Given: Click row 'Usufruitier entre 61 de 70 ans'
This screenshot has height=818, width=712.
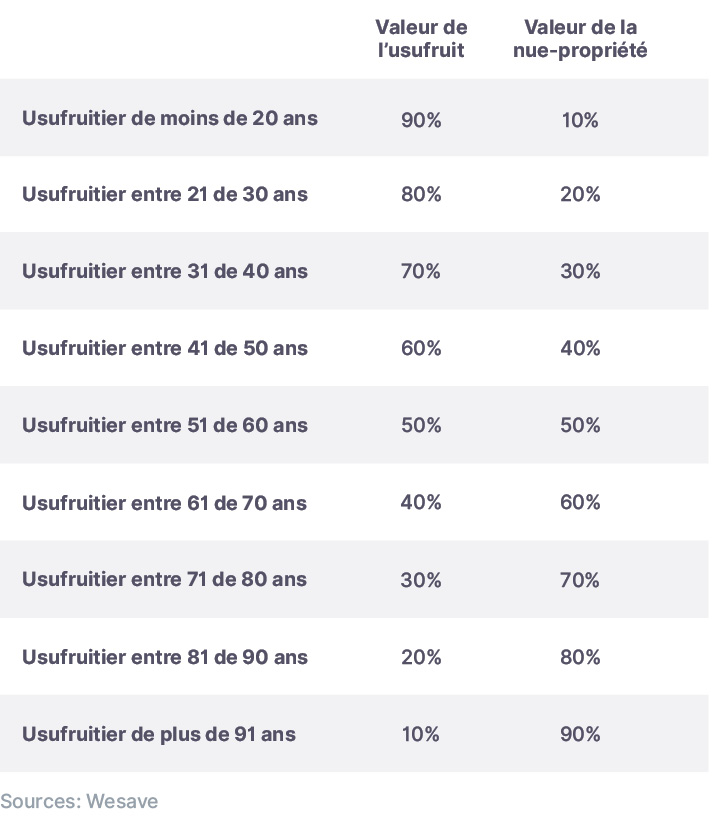Looking at the screenshot, I should pos(354,502).
